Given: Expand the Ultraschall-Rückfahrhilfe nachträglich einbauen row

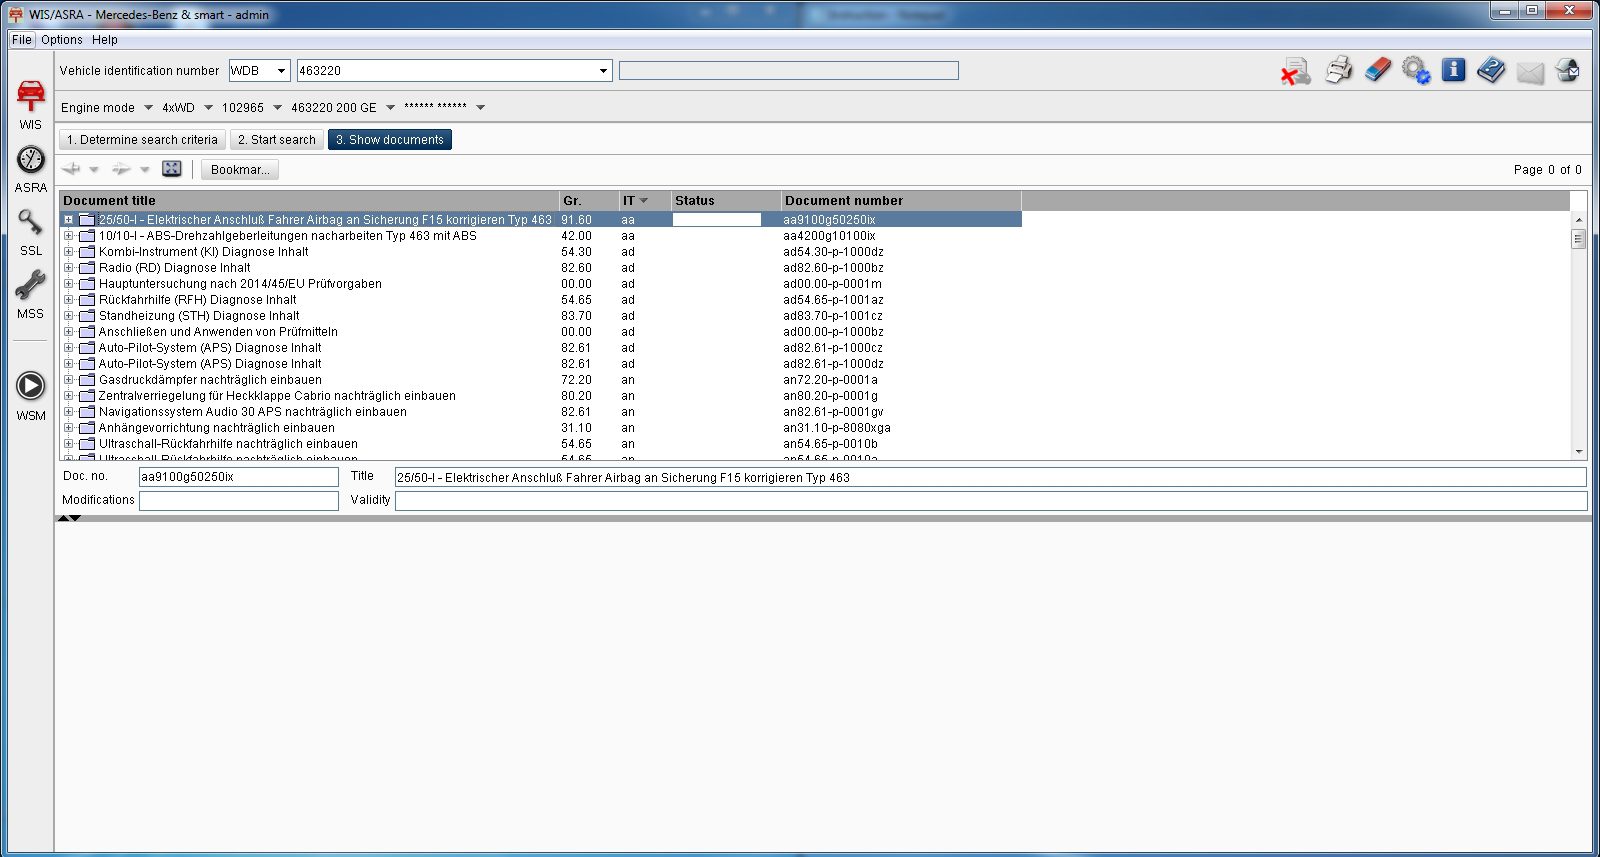Looking at the screenshot, I should pyautogui.click(x=68, y=444).
